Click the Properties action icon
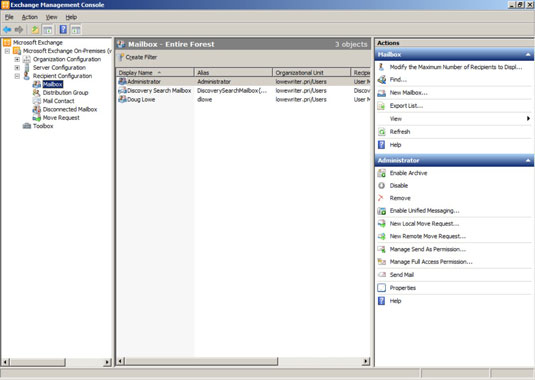Screen dimensions: 535x380 coord(381,288)
